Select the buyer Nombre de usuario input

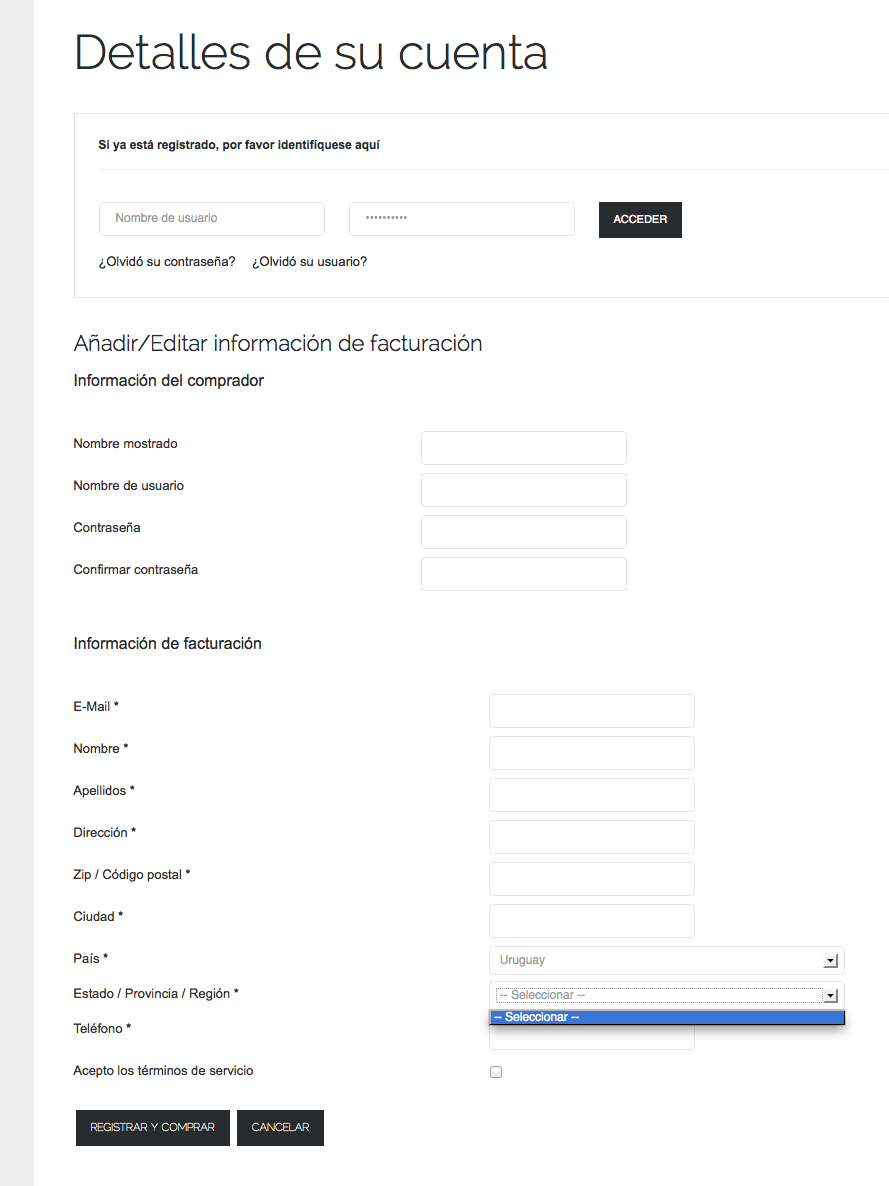click(x=524, y=490)
